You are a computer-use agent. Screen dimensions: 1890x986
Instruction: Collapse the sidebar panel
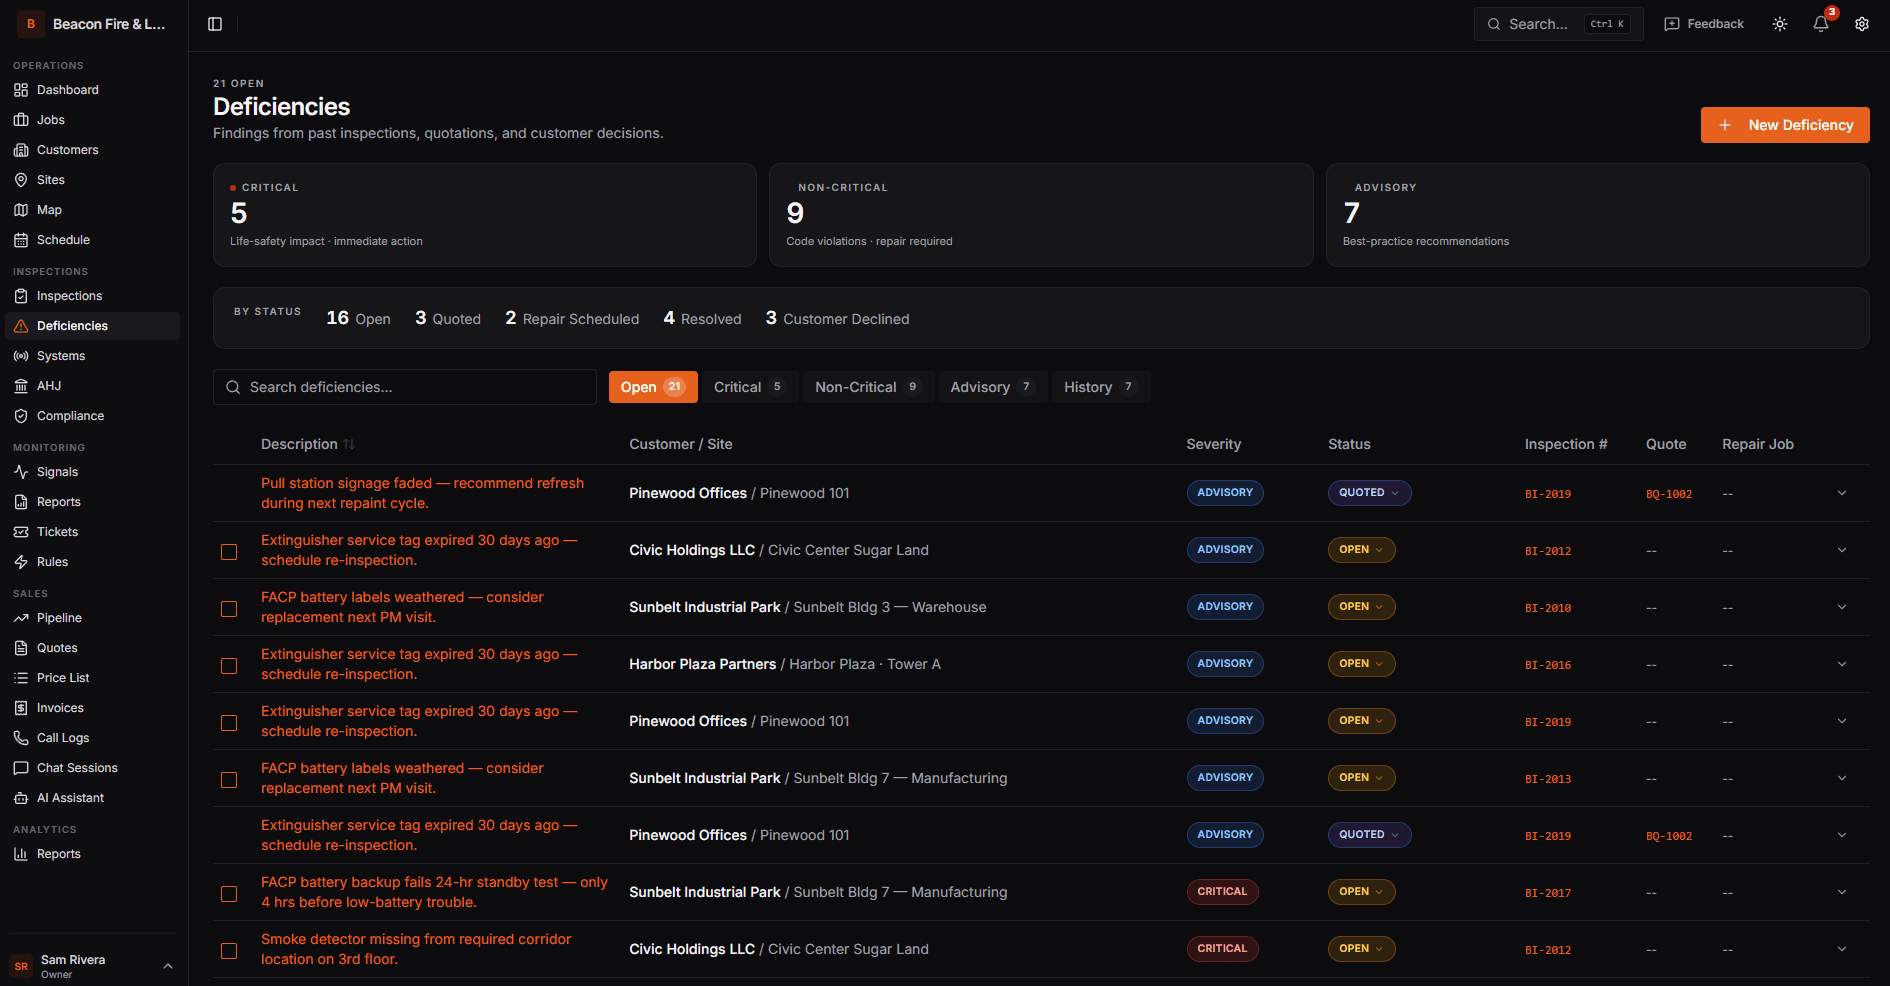coord(215,23)
